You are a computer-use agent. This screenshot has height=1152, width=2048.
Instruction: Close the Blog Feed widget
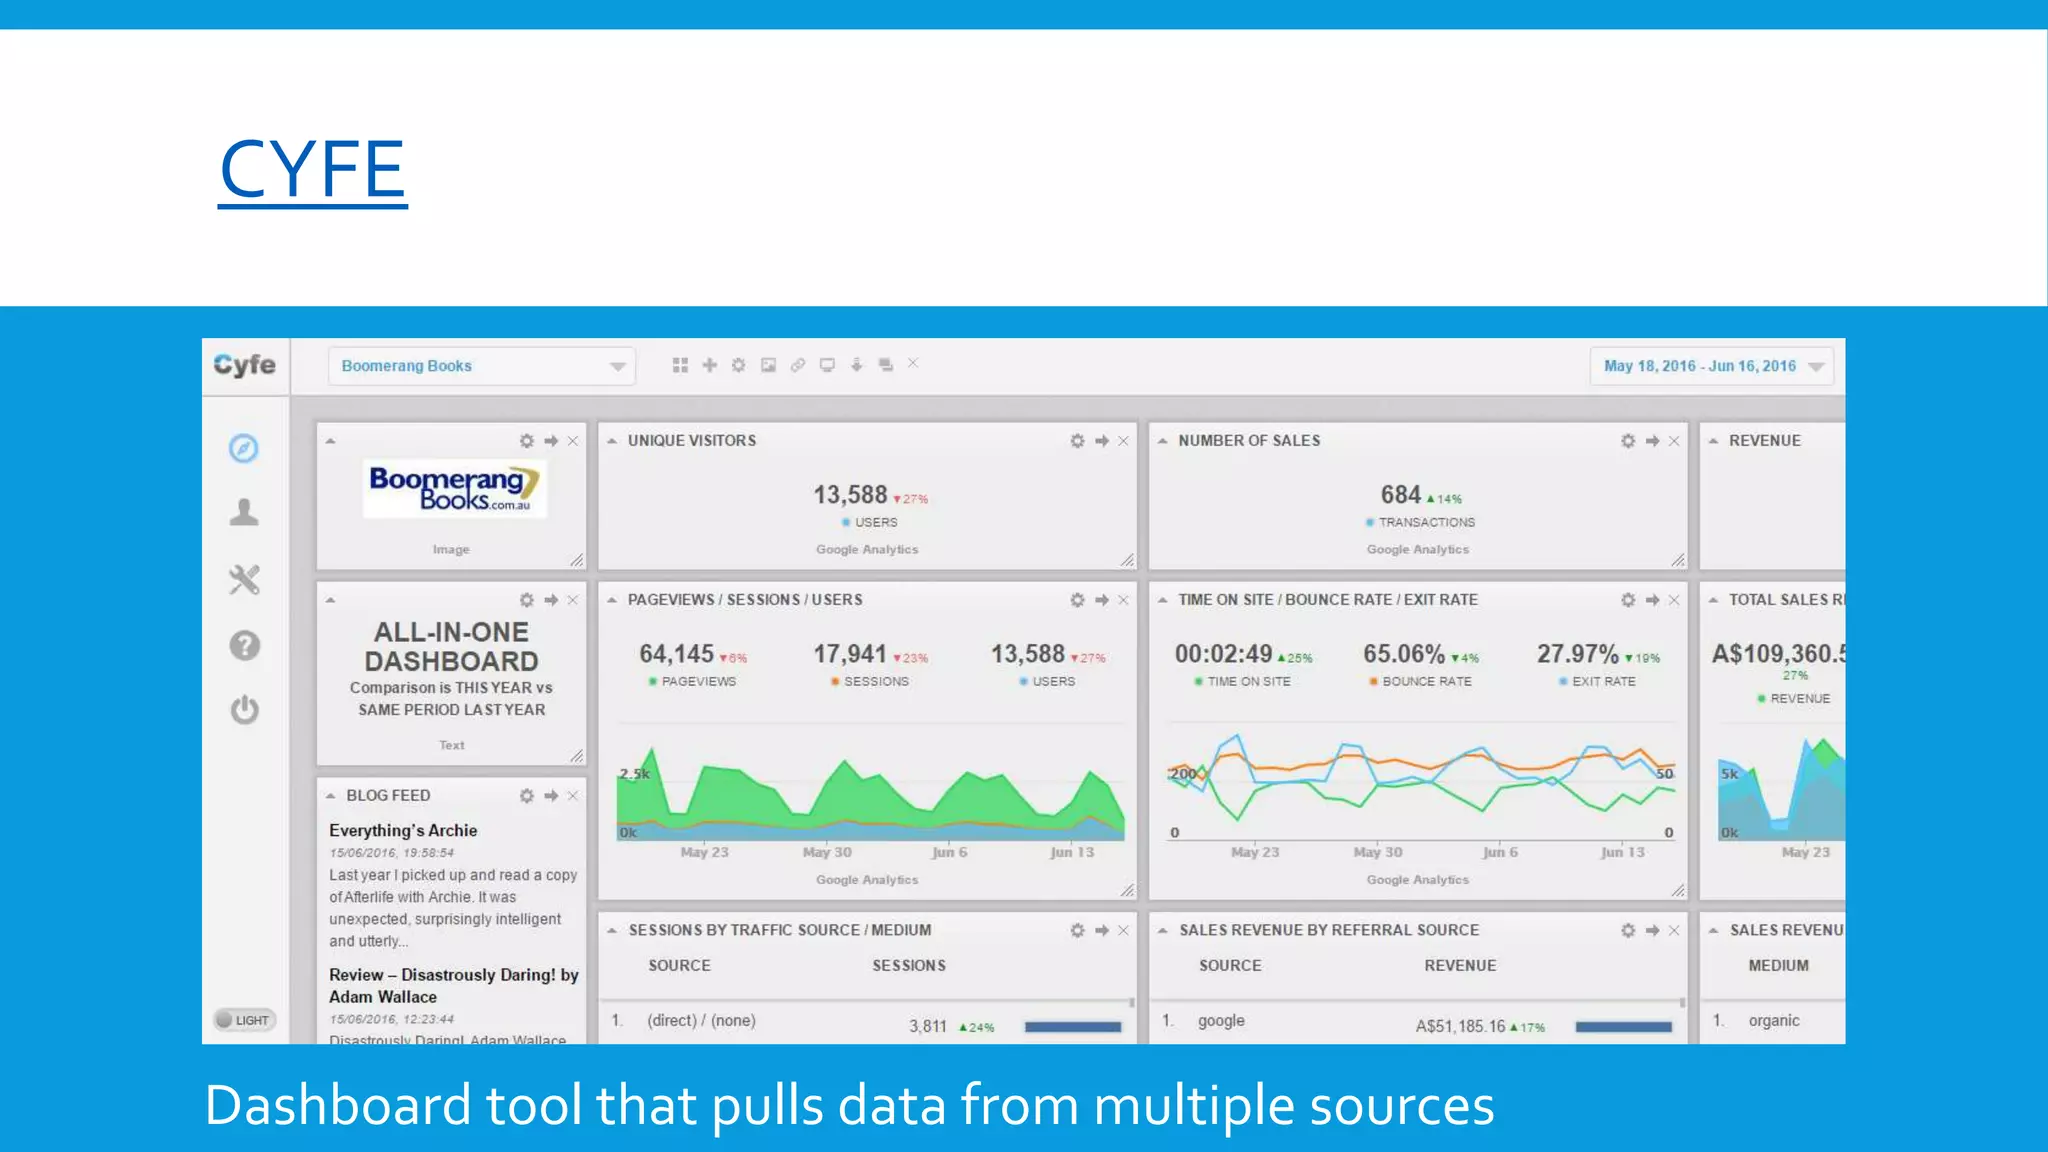pyautogui.click(x=573, y=796)
